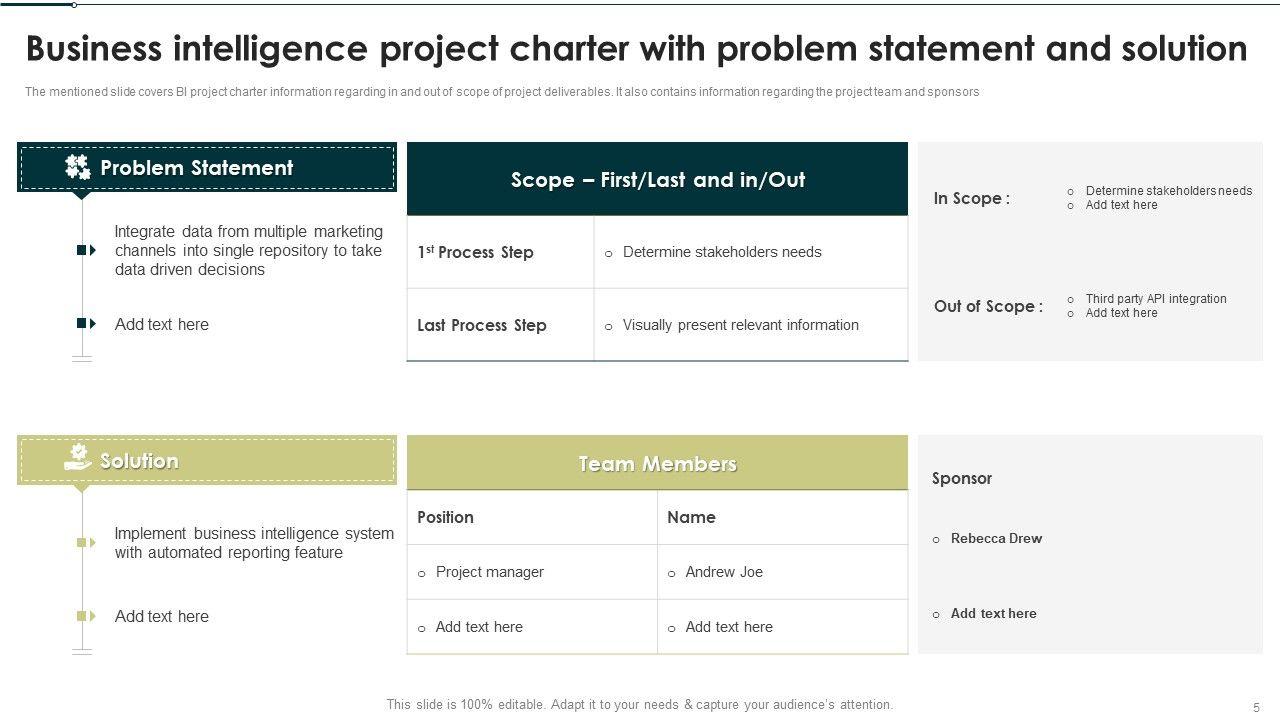Image resolution: width=1280 pixels, height=720 pixels.
Task: Click the puzzle icon beside Problem Statement
Action: (78, 167)
